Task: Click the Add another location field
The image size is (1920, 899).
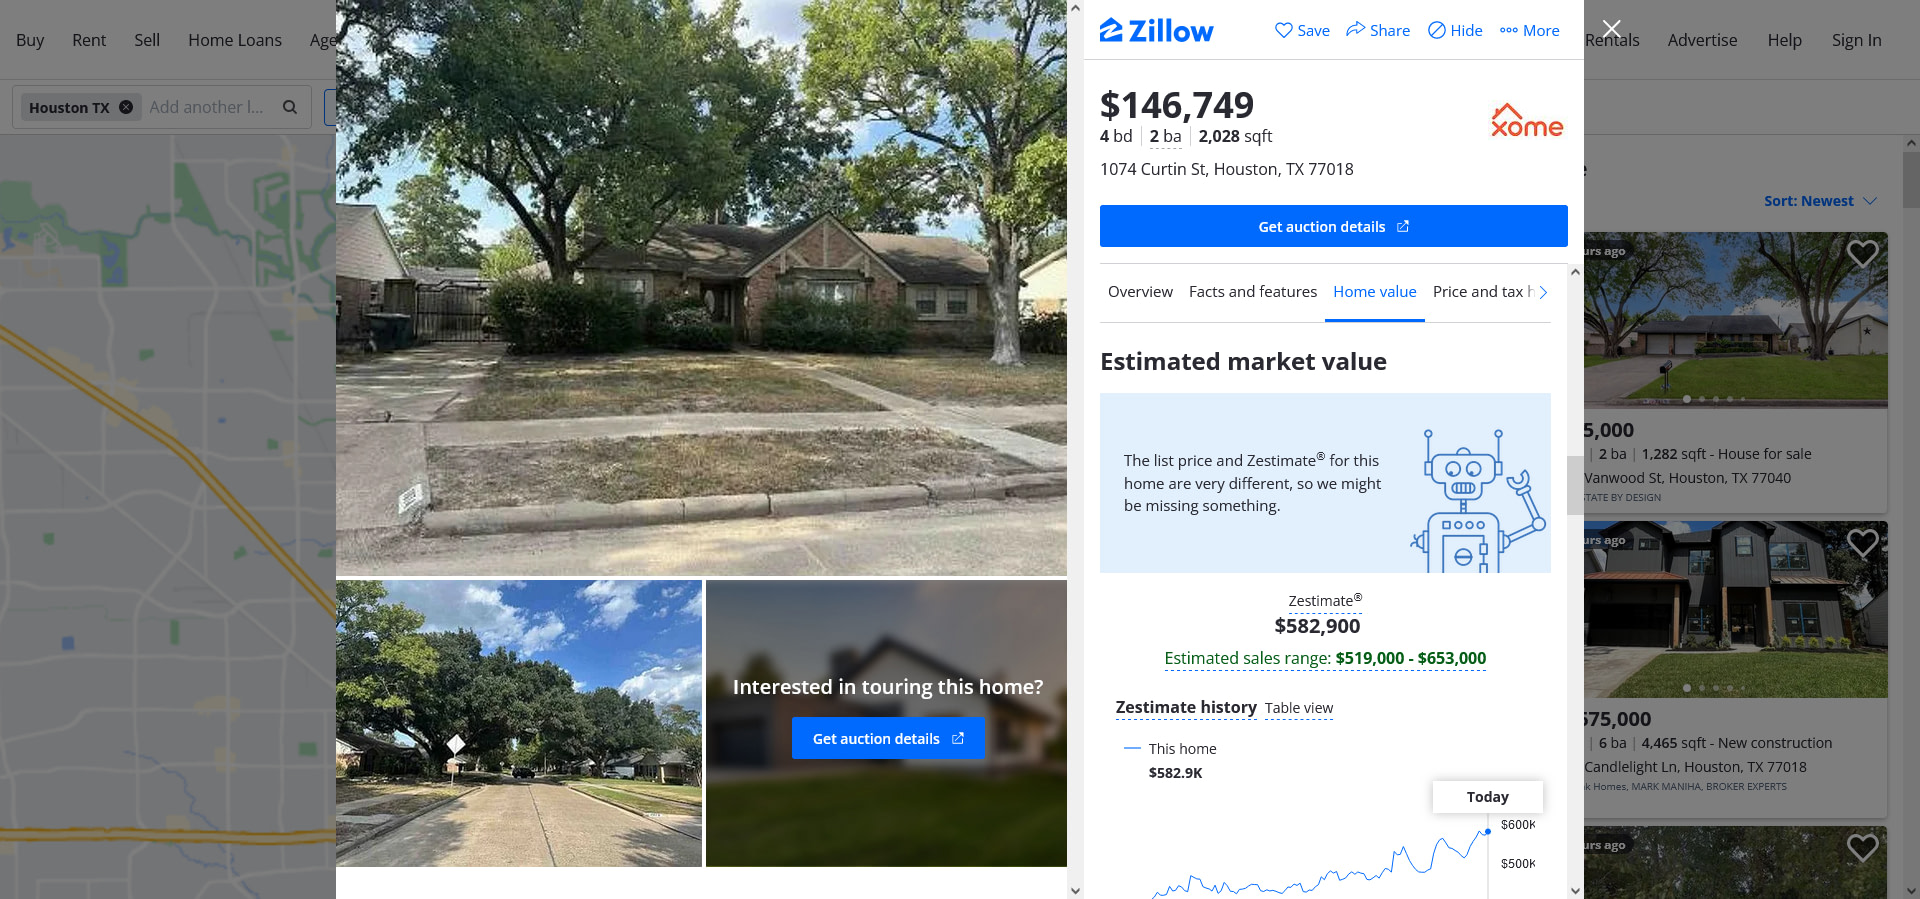Action: (x=207, y=107)
